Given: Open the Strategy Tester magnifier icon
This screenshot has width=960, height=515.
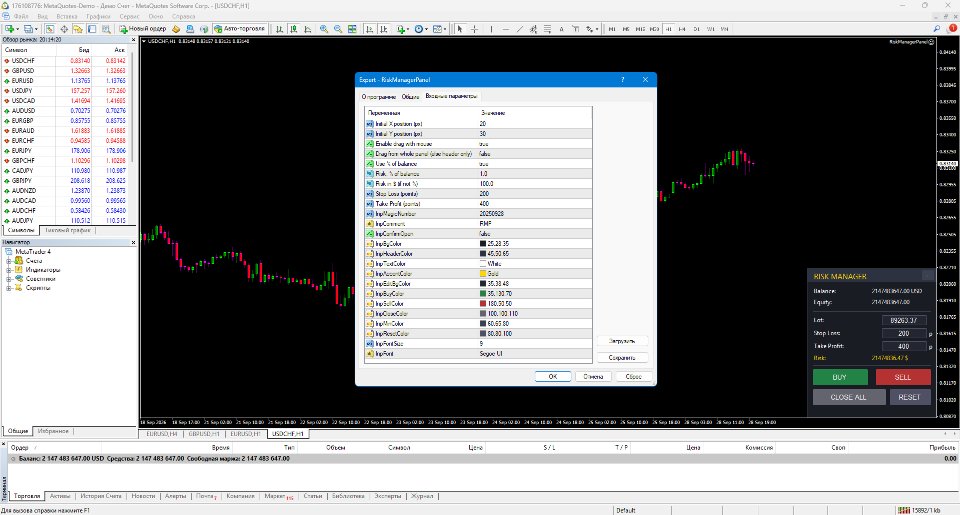Looking at the screenshot, I should (x=106, y=29).
